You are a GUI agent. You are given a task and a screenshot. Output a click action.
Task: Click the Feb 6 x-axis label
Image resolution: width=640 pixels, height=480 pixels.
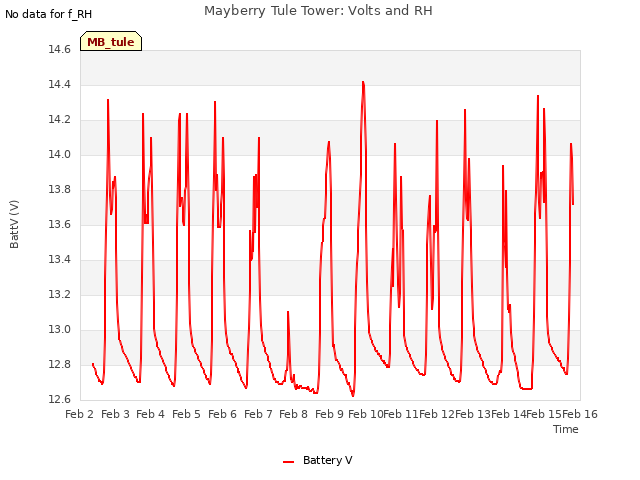pos(222,414)
